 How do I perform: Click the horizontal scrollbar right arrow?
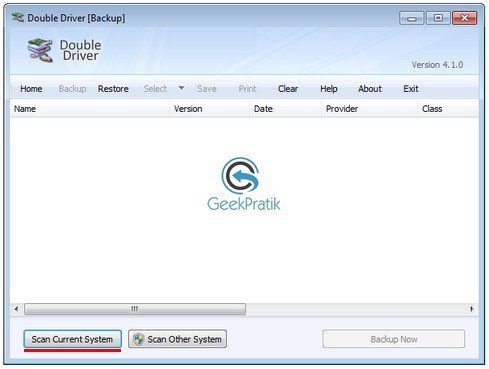click(x=472, y=309)
